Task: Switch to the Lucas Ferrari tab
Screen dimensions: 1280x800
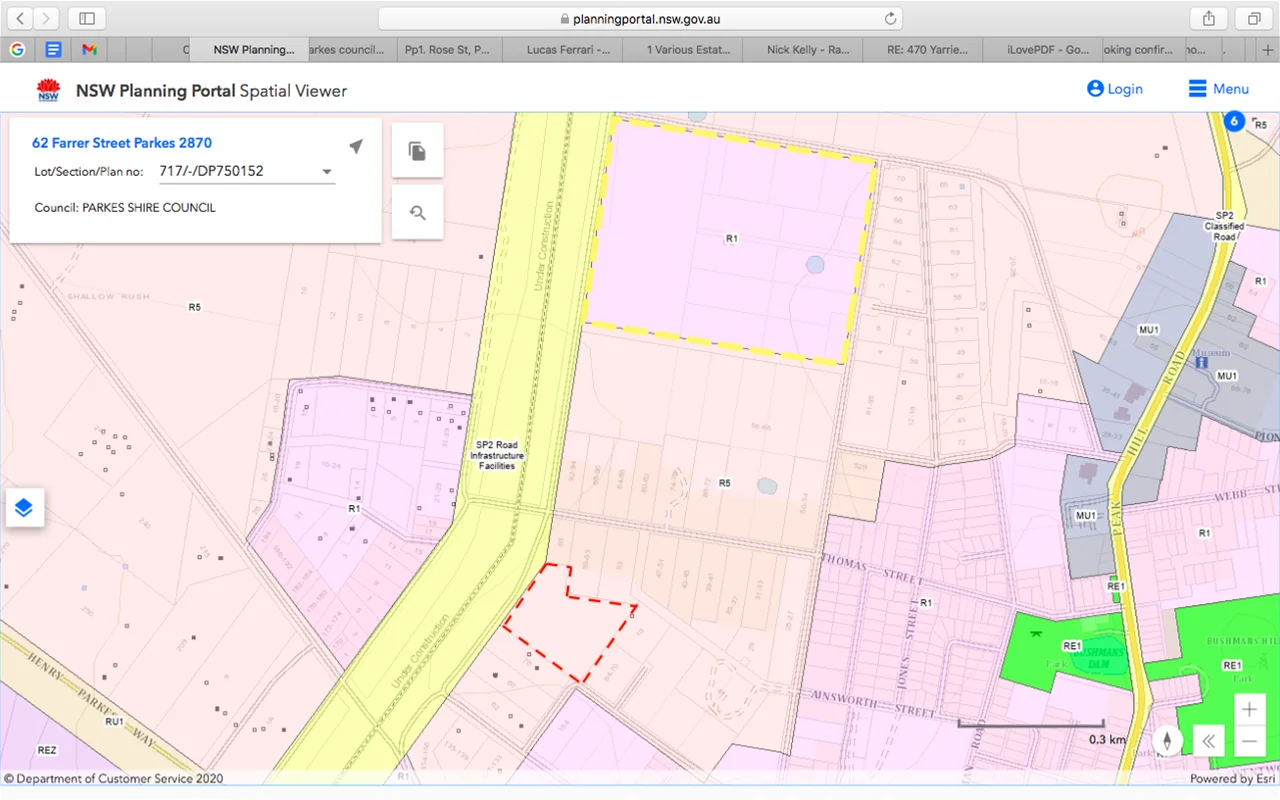Action: coord(567,49)
